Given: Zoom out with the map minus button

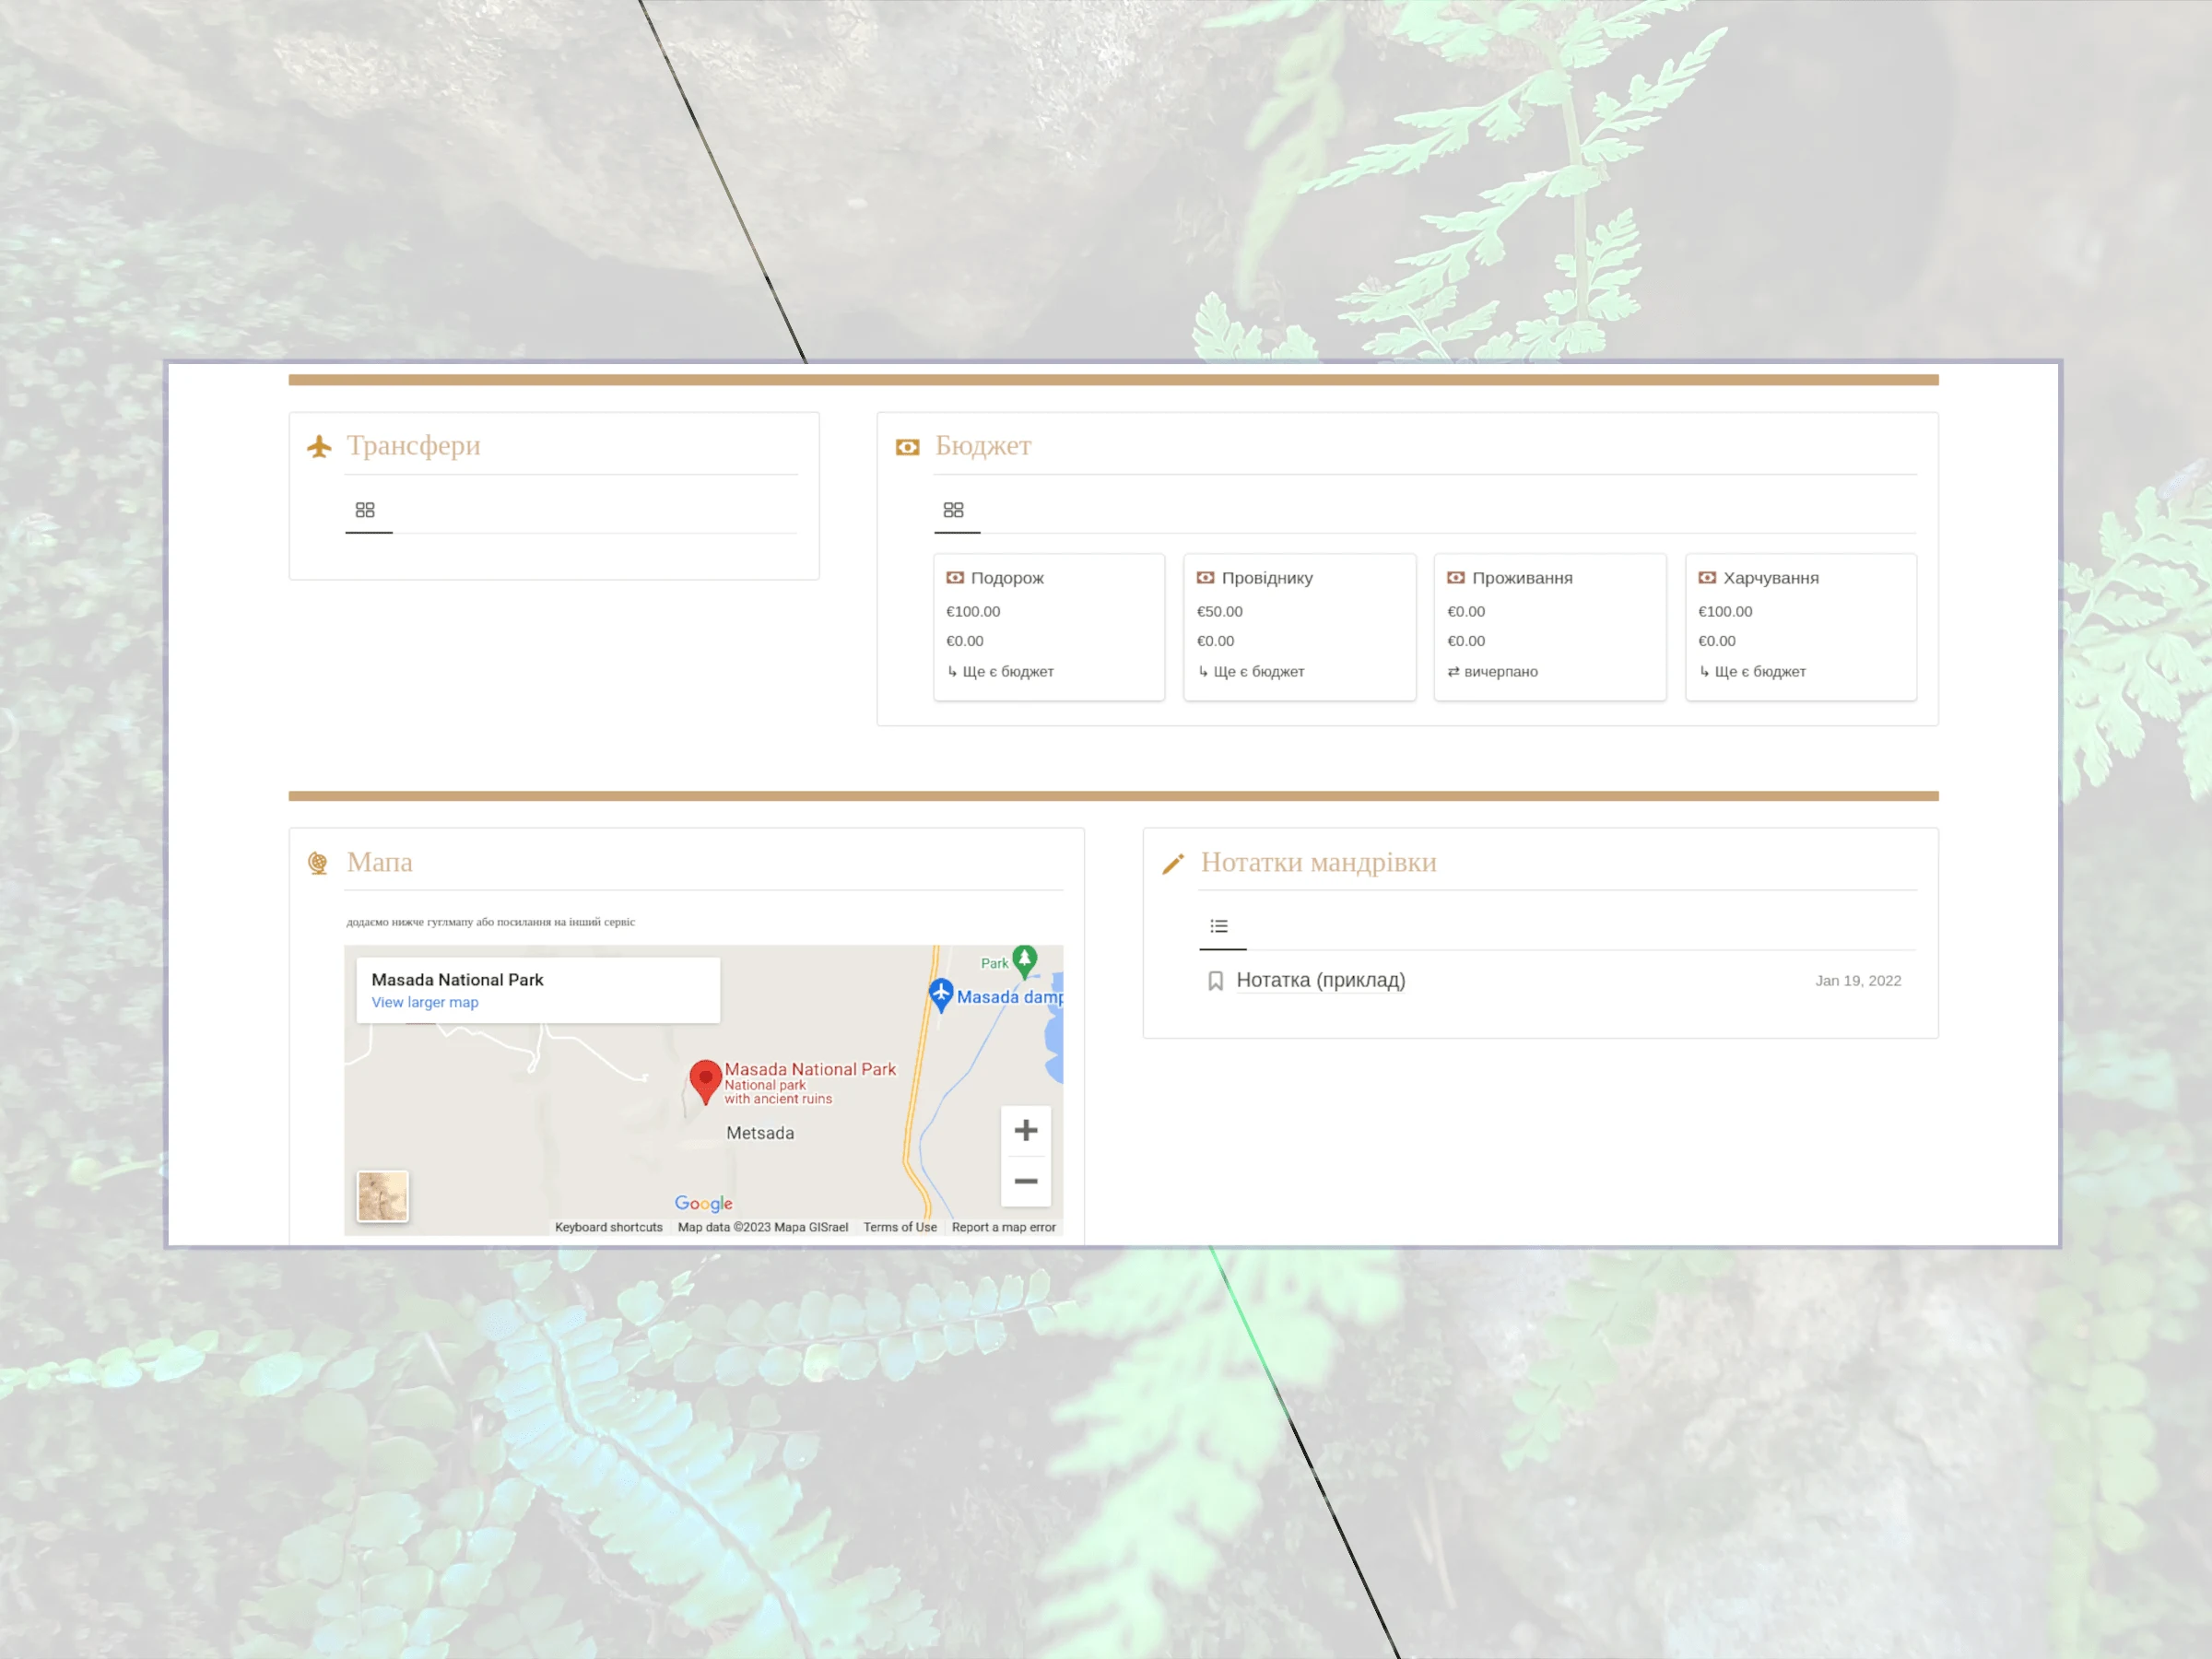Looking at the screenshot, I should [x=1026, y=1181].
